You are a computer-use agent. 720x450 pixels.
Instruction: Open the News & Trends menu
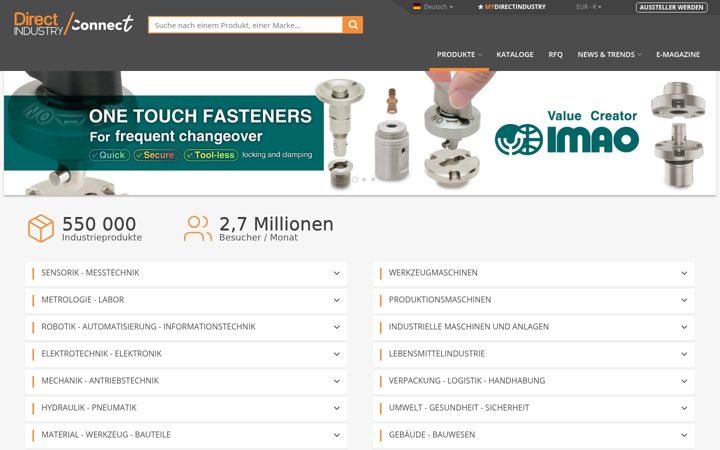click(609, 54)
